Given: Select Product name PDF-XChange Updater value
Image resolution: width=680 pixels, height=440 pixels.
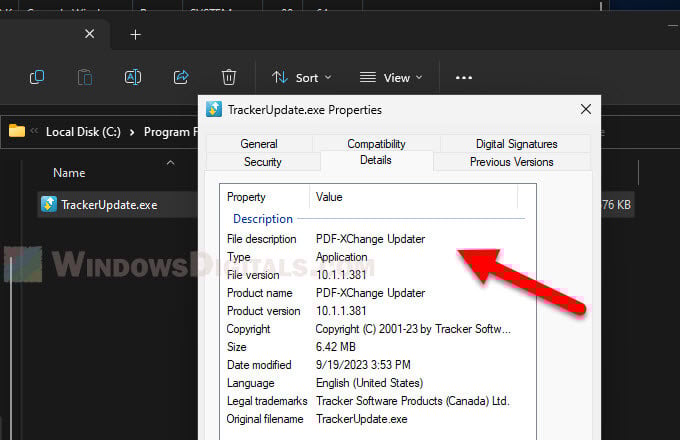Looking at the screenshot, I should tap(370, 293).
